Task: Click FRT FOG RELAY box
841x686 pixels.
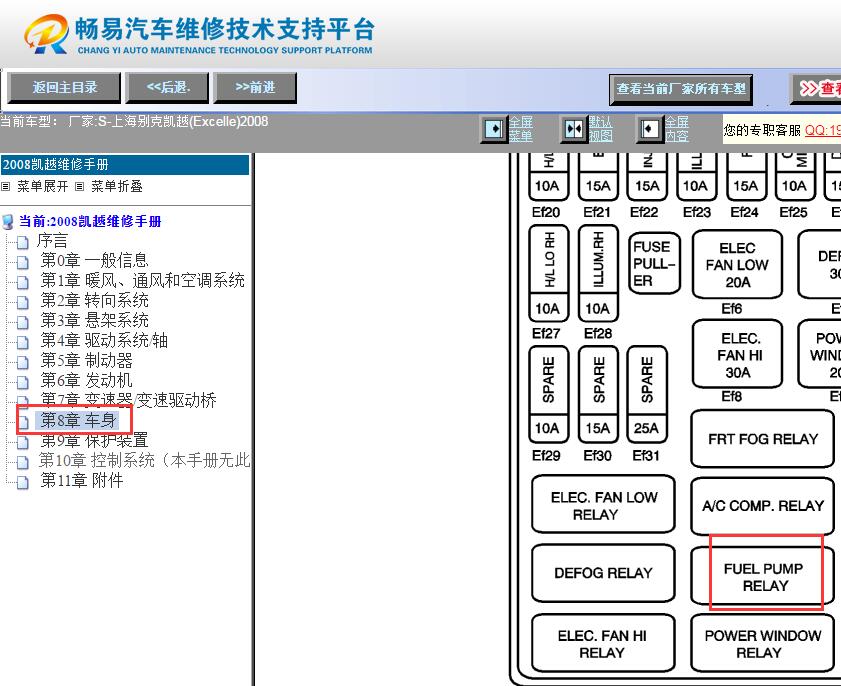Action: tap(763, 439)
